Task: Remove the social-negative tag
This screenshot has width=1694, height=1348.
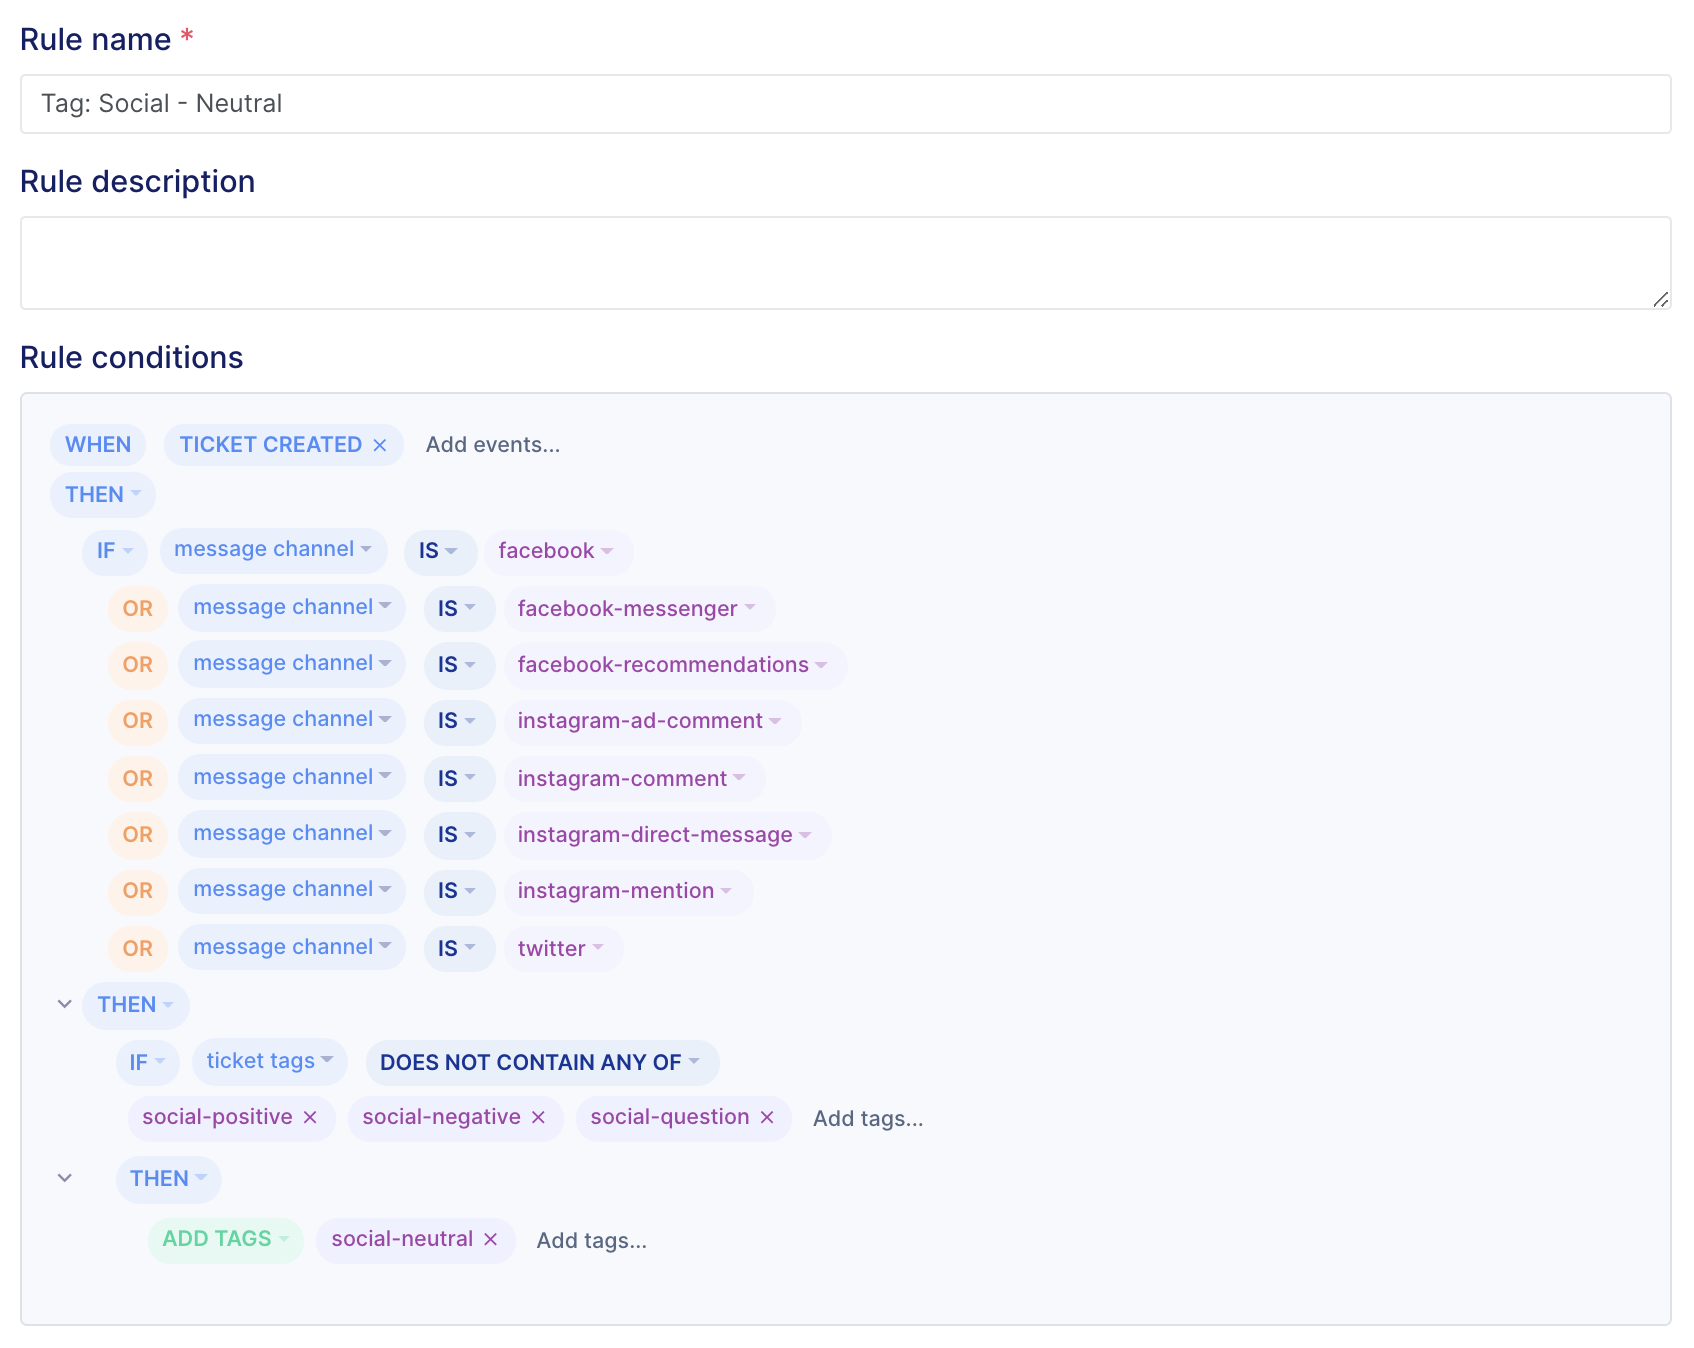Action: coord(538,1117)
